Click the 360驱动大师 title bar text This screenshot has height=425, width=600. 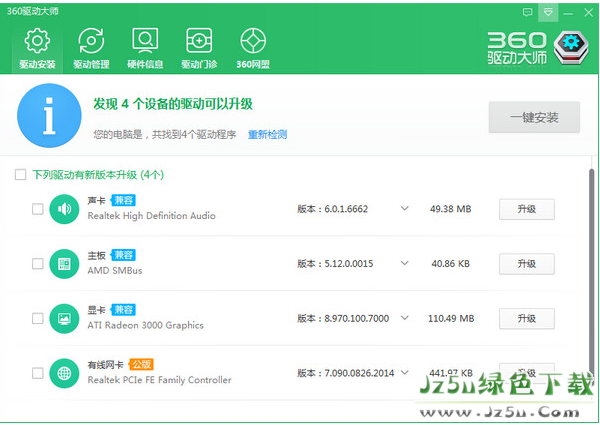click(33, 11)
